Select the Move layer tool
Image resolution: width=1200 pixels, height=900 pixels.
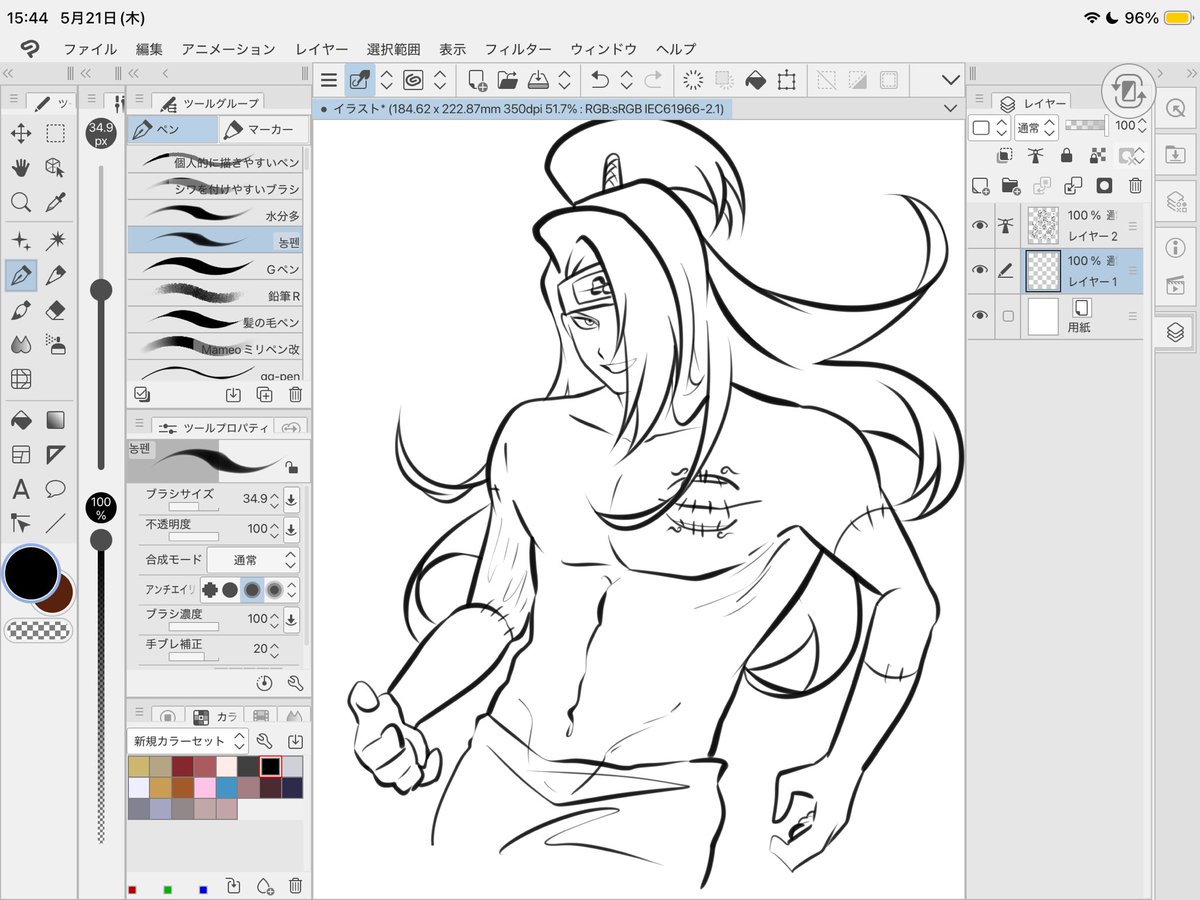pyautogui.click(x=20, y=133)
